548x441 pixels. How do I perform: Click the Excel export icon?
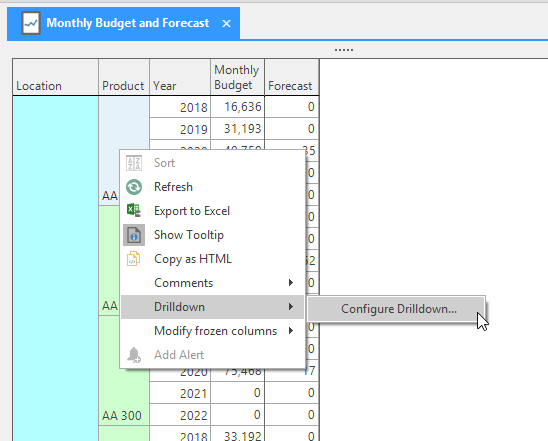coord(134,211)
